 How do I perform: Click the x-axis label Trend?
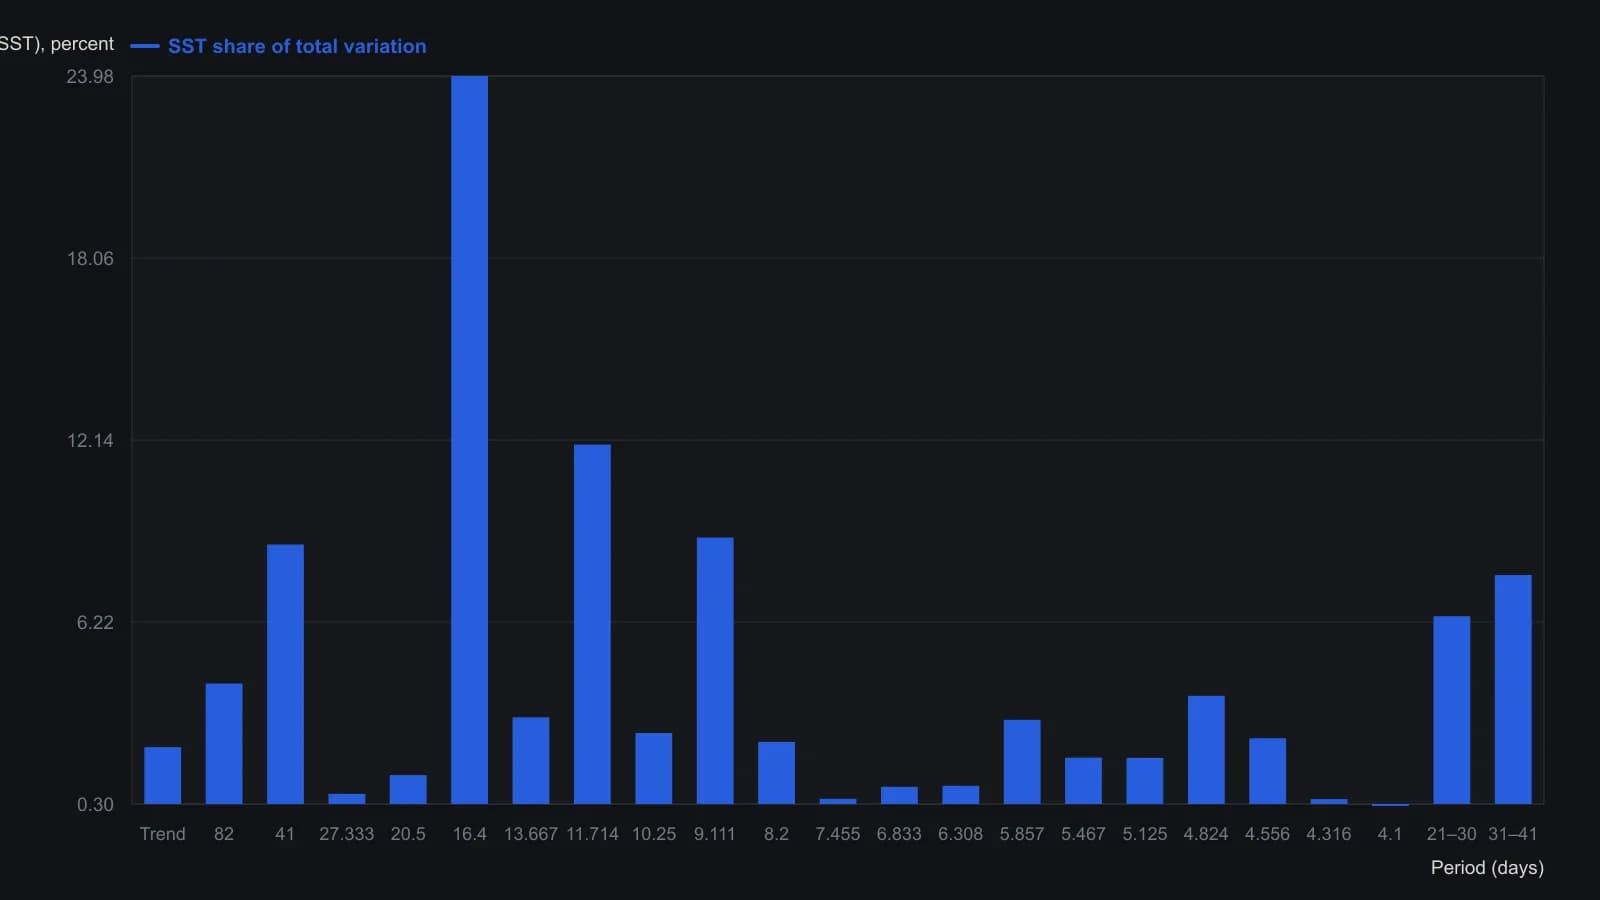coord(162,834)
